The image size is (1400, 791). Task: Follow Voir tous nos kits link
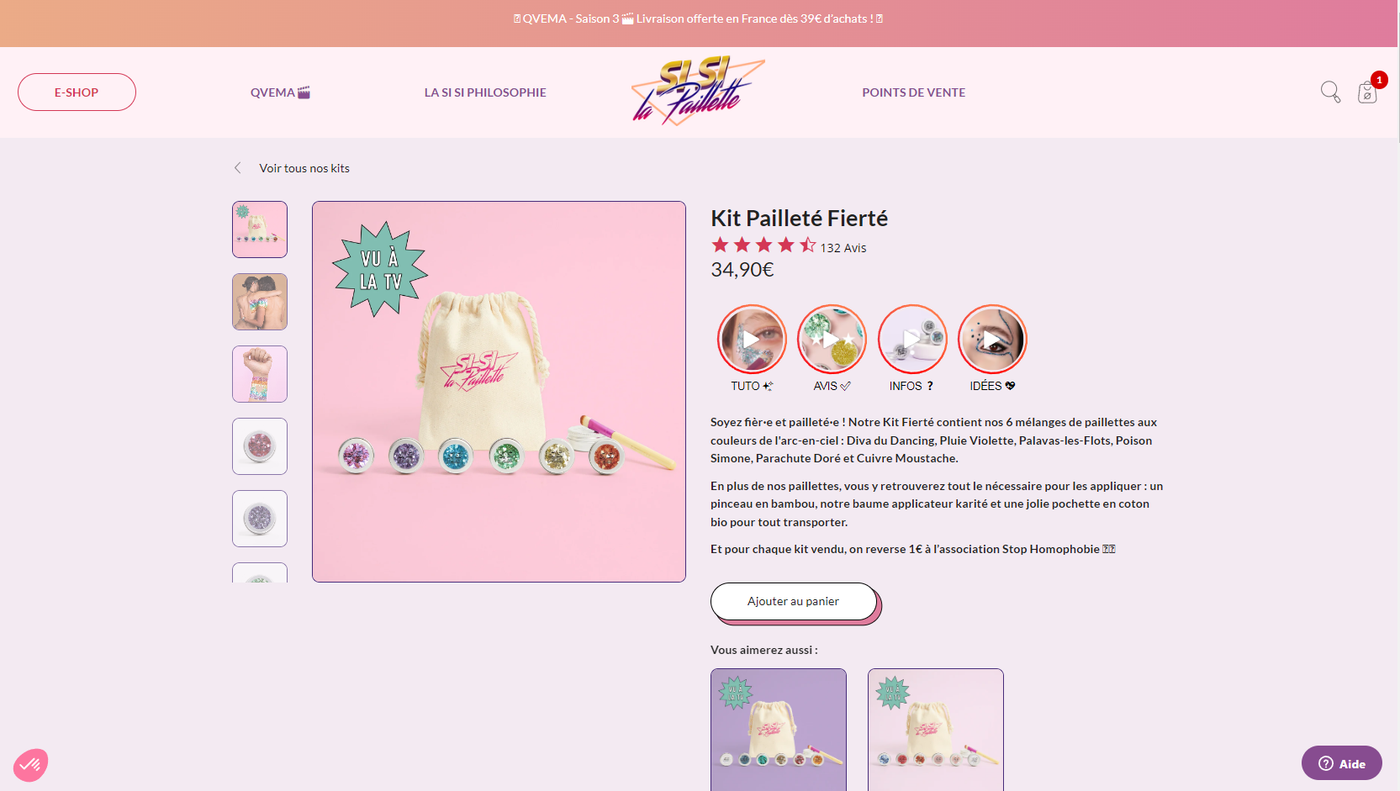pyautogui.click(x=304, y=168)
